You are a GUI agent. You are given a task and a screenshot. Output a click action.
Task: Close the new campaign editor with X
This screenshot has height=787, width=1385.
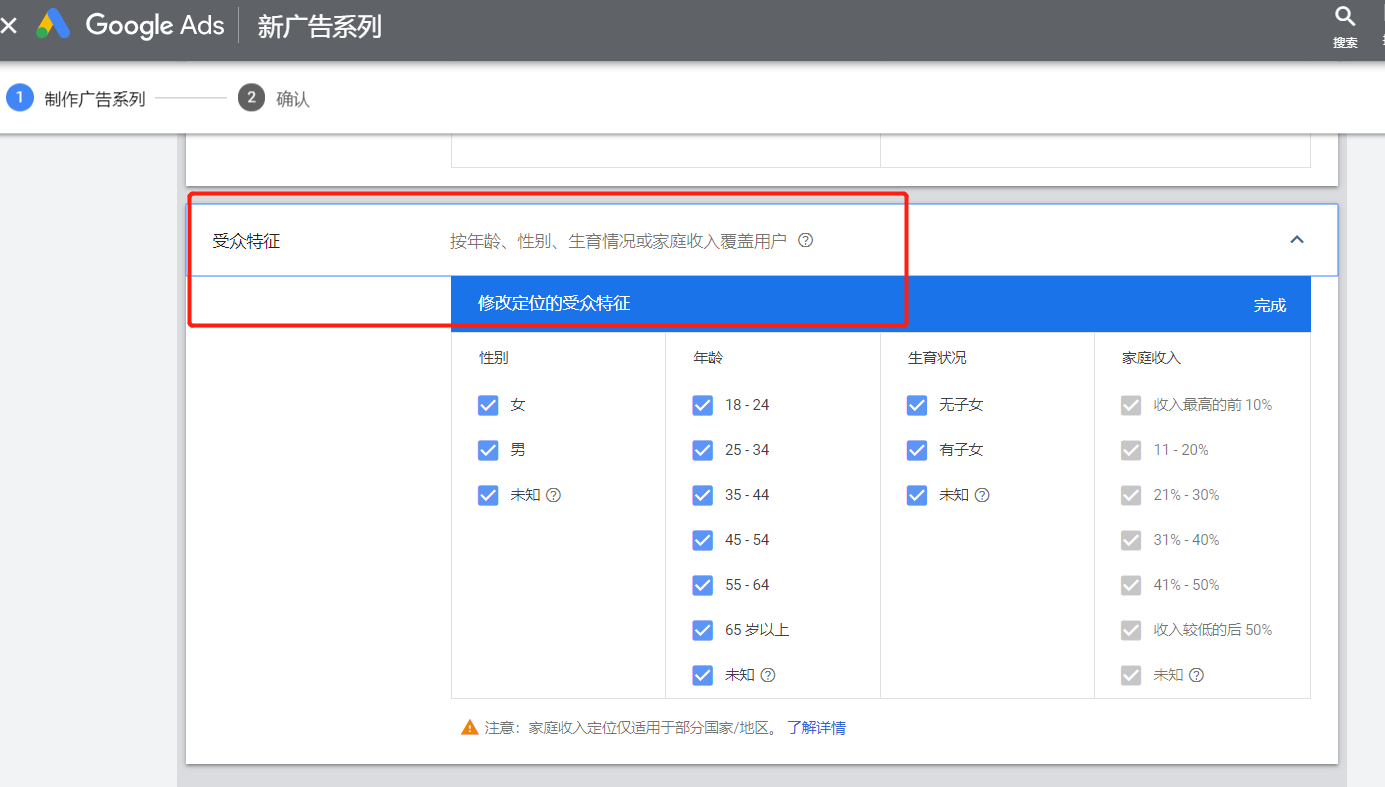point(9,25)
